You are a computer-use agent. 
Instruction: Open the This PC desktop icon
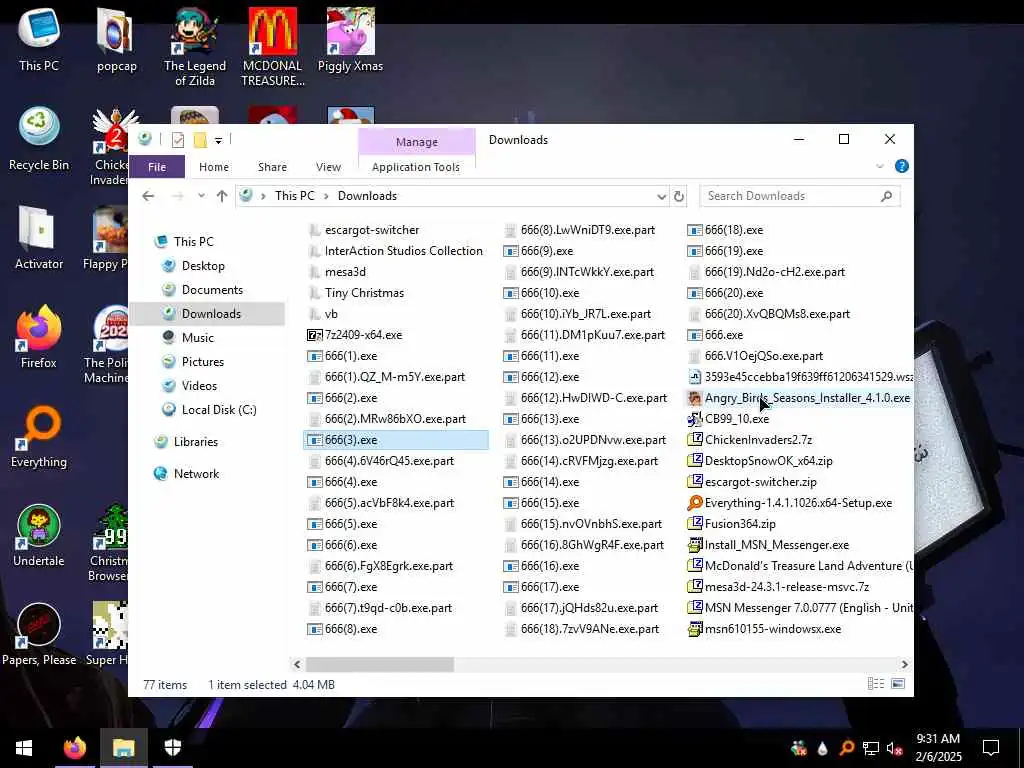pos(39,39)
